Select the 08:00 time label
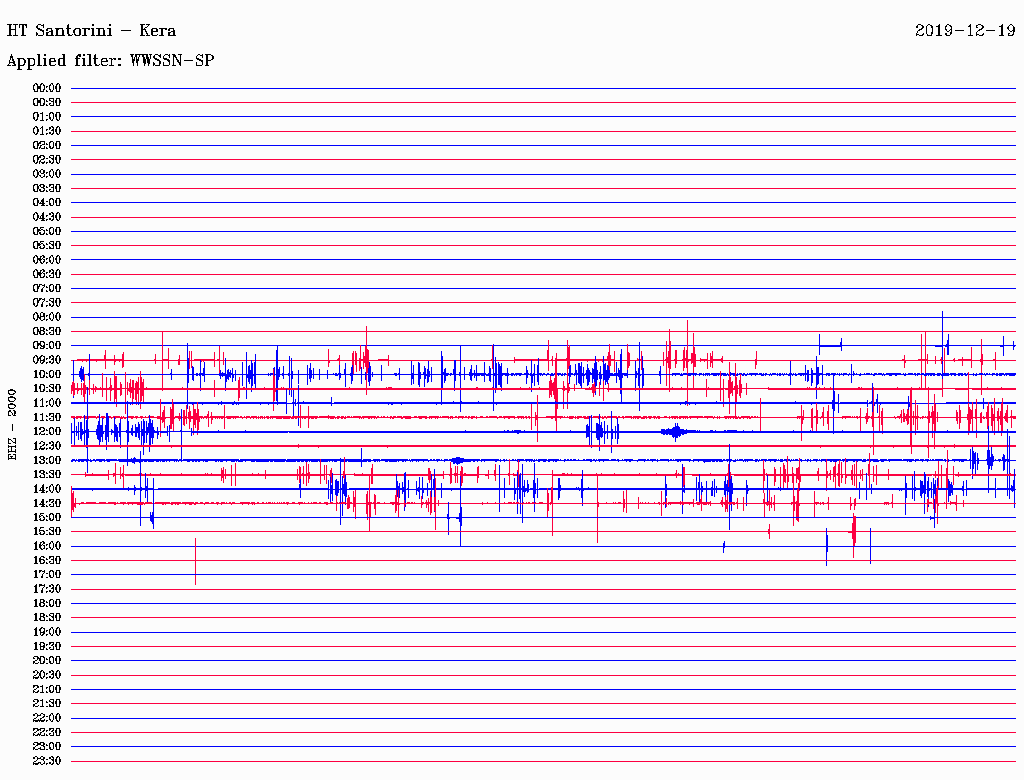Viewport: 1024px width, 780px height. [47, 317]
